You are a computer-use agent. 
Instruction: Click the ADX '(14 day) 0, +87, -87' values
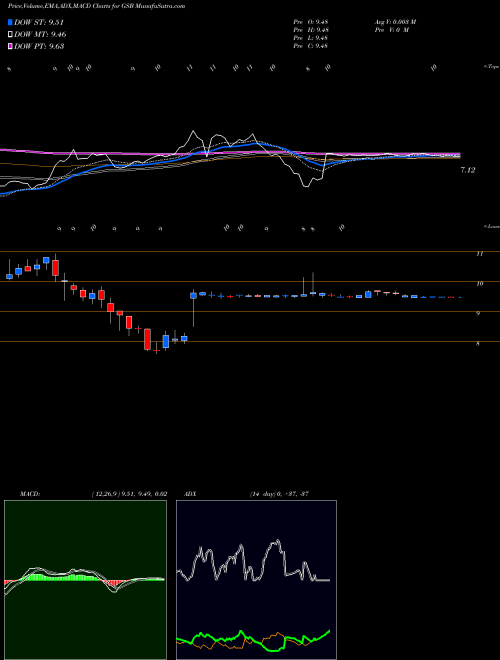[279, 494]
